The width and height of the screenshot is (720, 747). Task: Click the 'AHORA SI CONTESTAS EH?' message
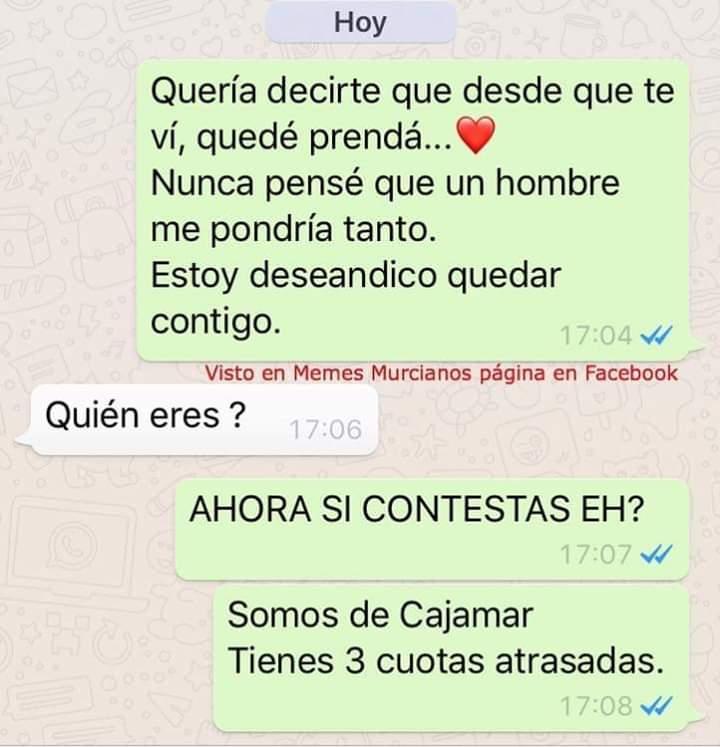(432, 530)
